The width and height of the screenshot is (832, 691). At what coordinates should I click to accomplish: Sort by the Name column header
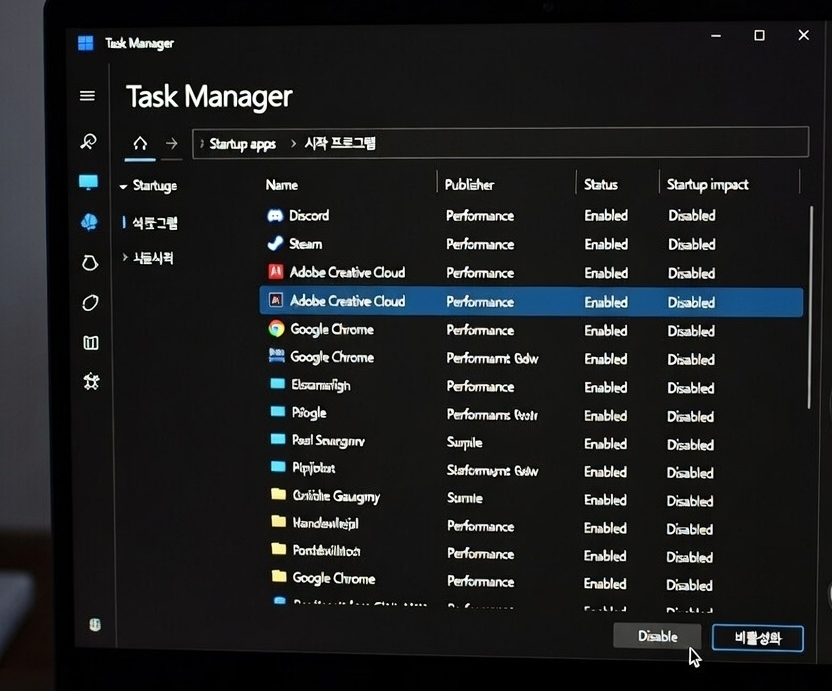(282, 185)
